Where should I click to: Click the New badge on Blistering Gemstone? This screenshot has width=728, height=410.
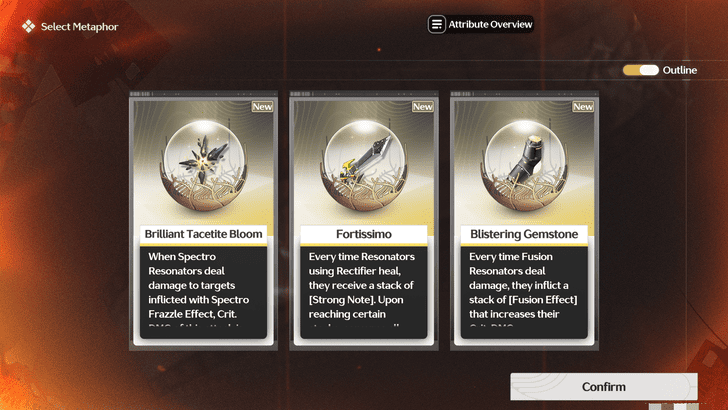(x=583, y=107)
